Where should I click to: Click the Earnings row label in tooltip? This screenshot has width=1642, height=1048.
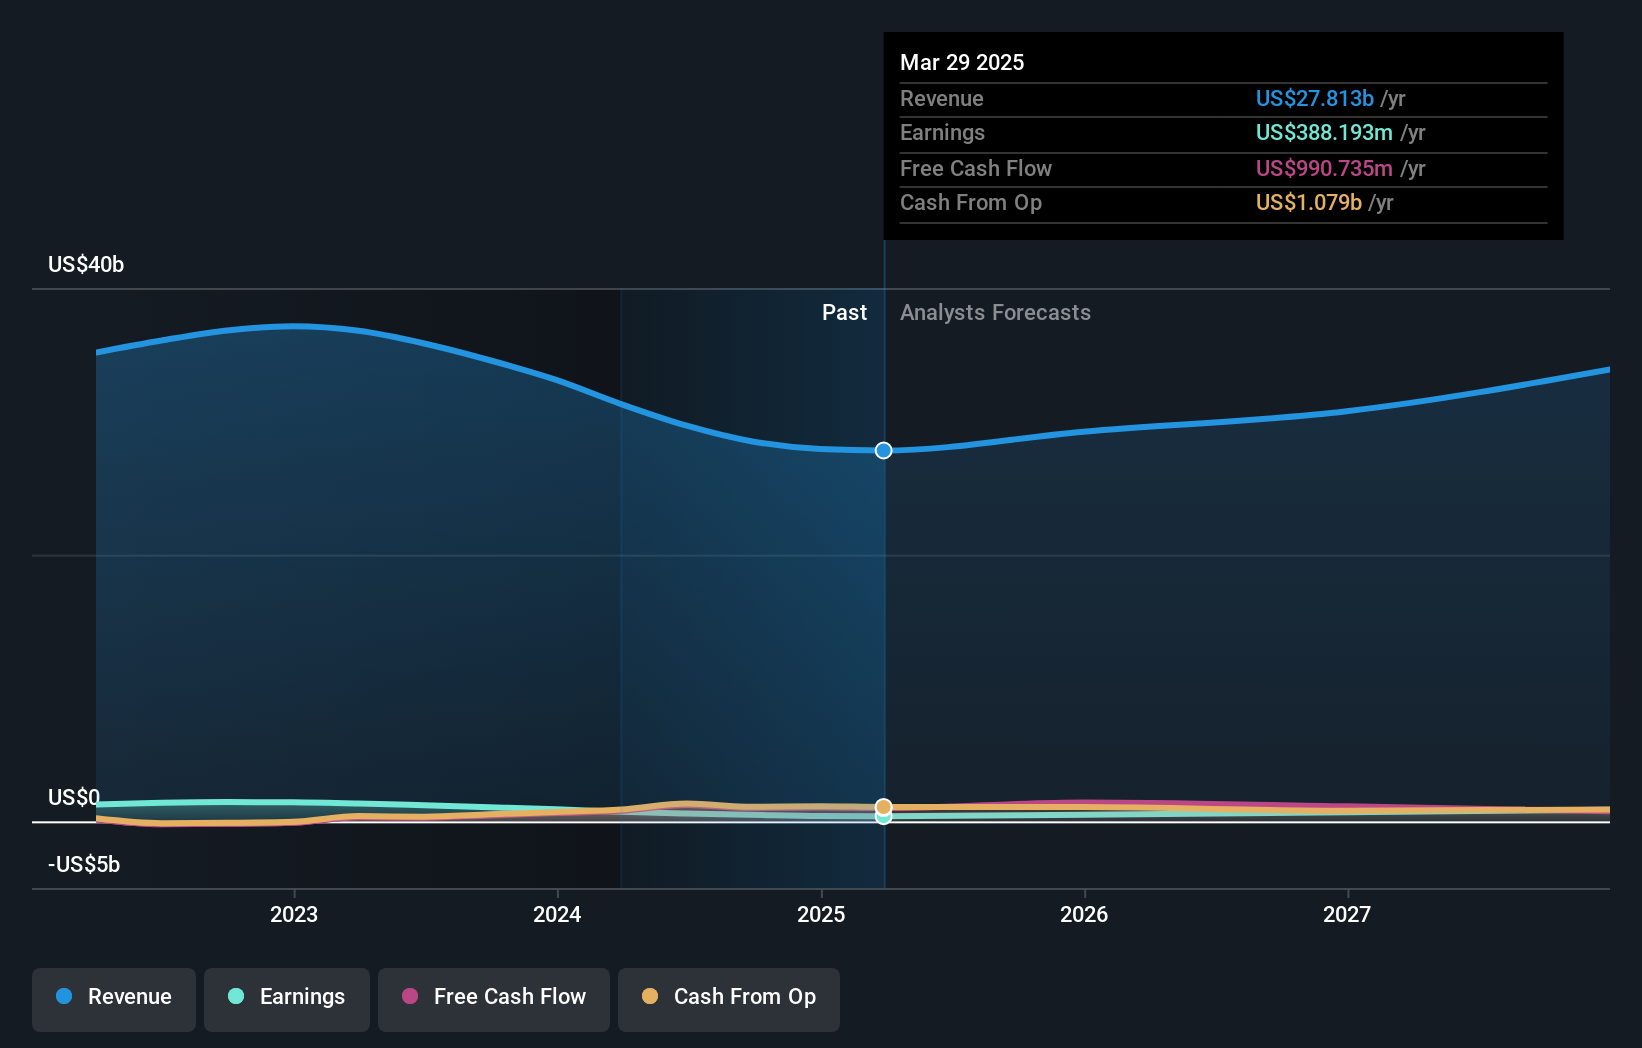[942, 132]
